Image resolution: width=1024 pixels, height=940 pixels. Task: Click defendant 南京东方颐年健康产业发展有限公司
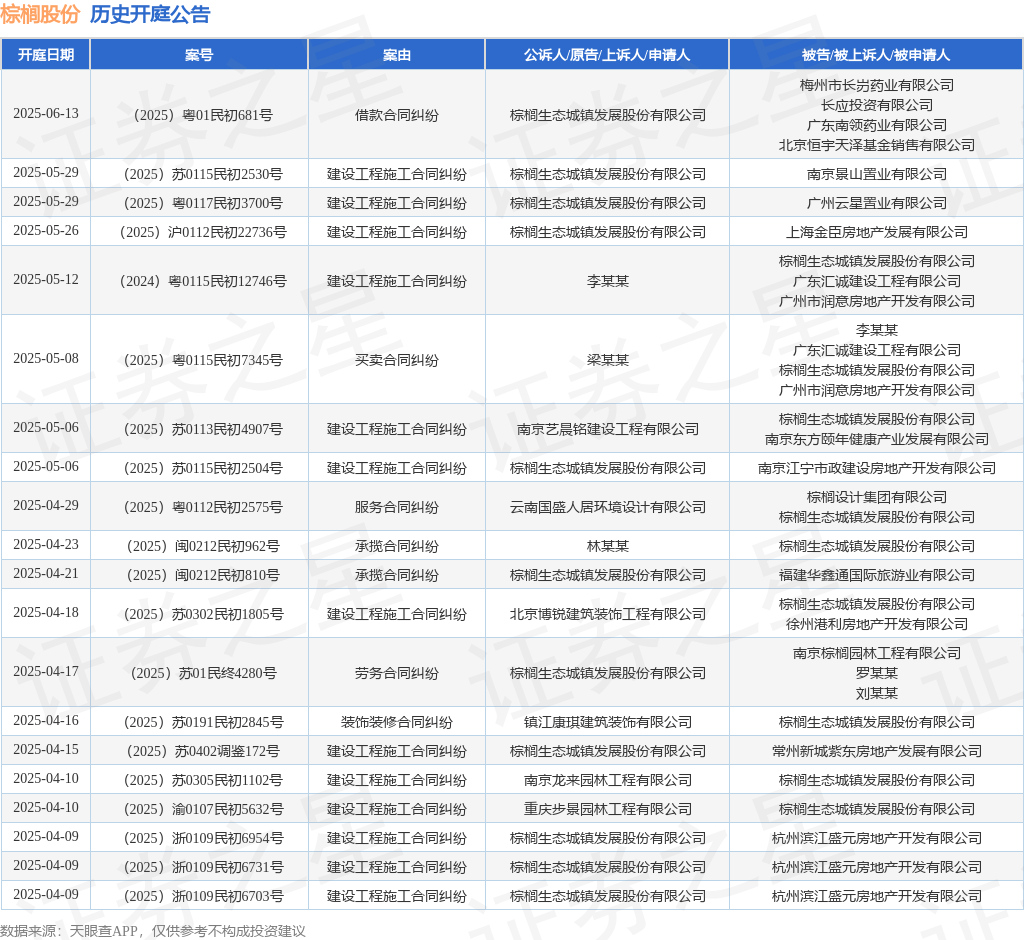tap(876, 439)
